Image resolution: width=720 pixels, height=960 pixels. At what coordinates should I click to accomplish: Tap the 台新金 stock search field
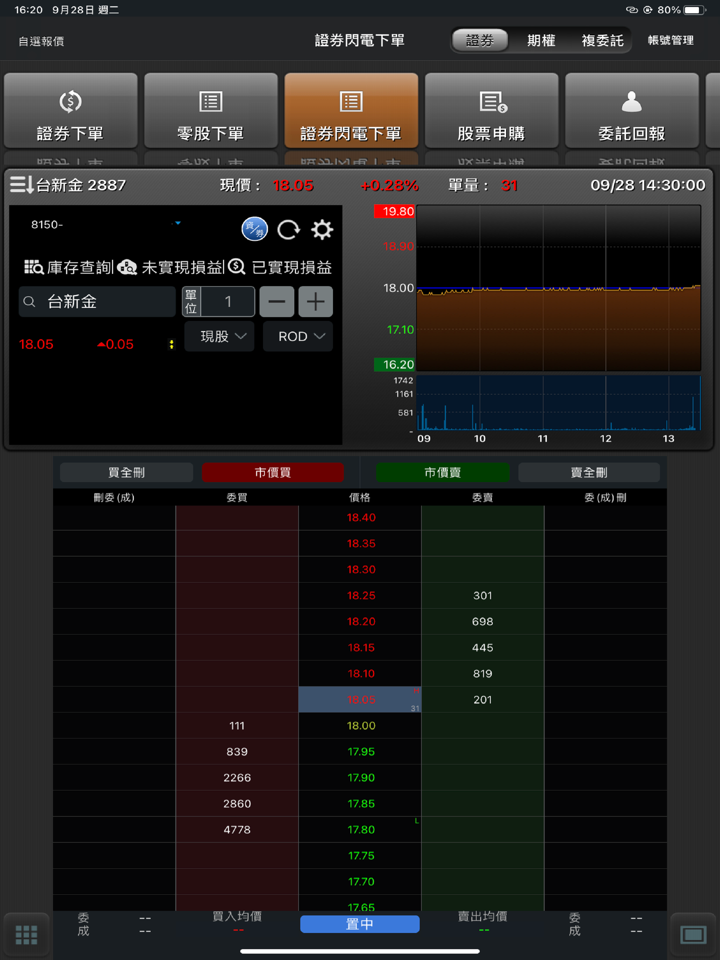coord(97,302)
